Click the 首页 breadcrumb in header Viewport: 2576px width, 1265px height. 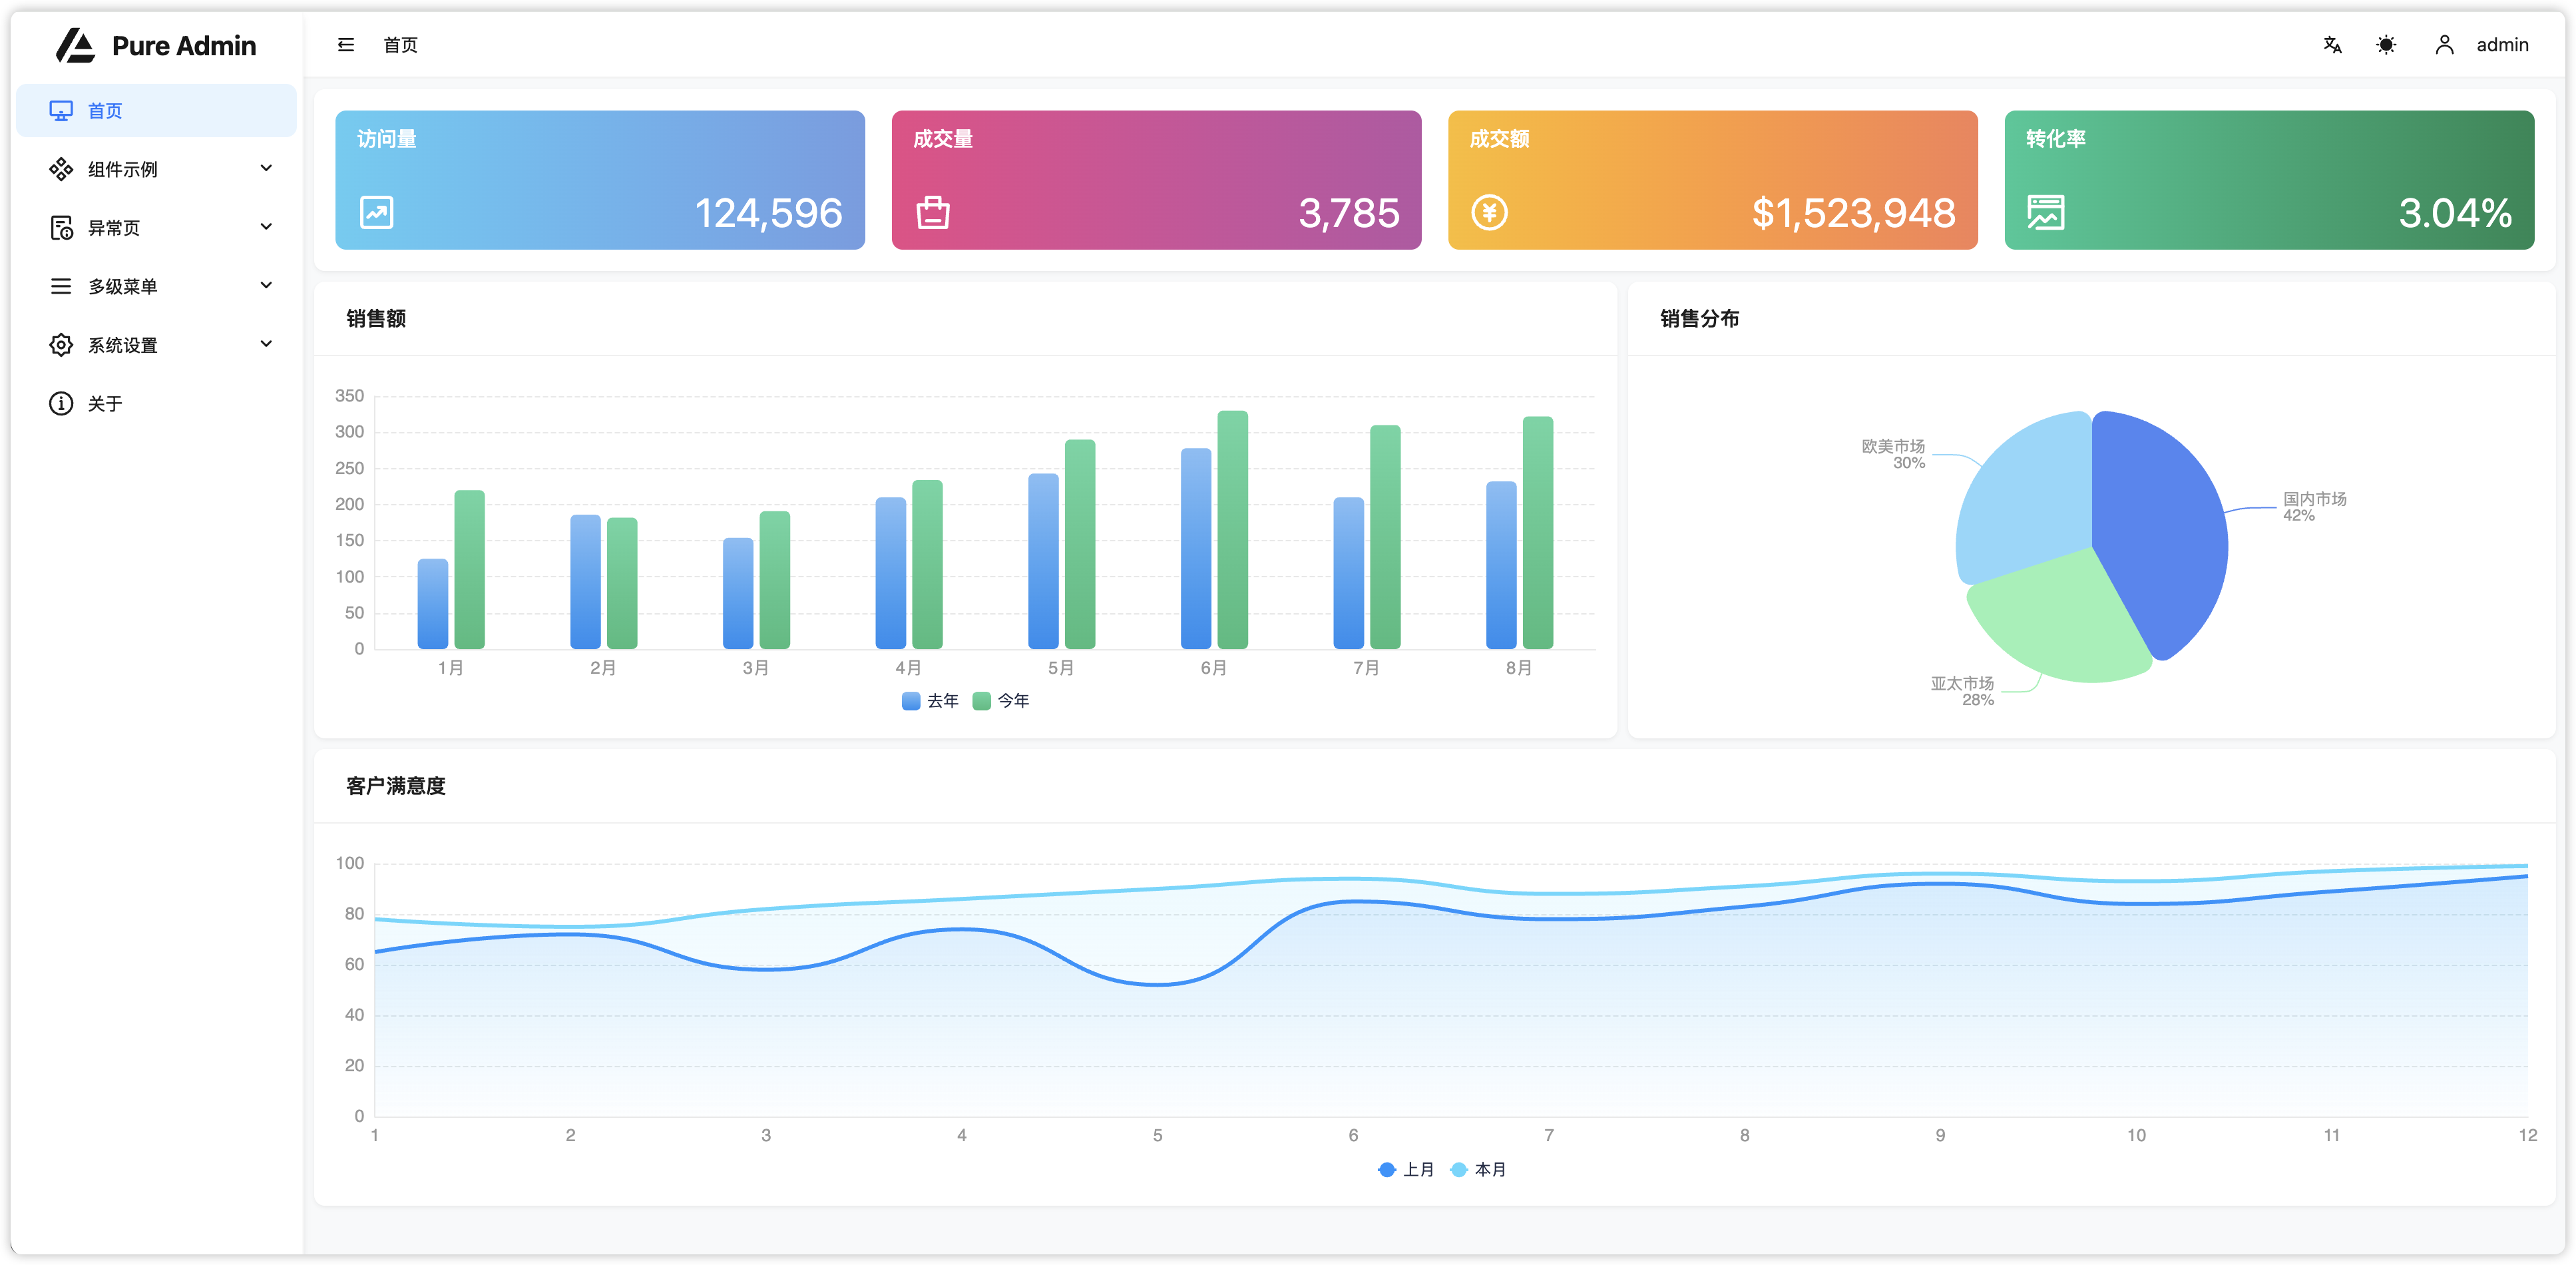coord(400,45)
